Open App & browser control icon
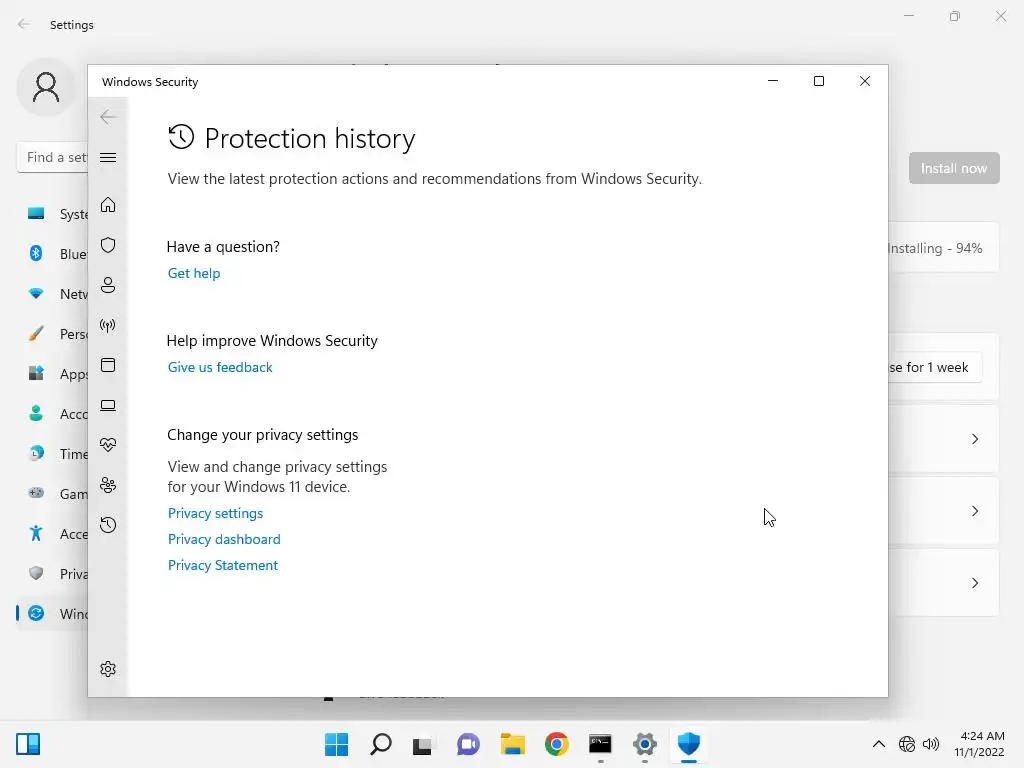Screen dimensions: 1024x768 click(x=108, y=365)
